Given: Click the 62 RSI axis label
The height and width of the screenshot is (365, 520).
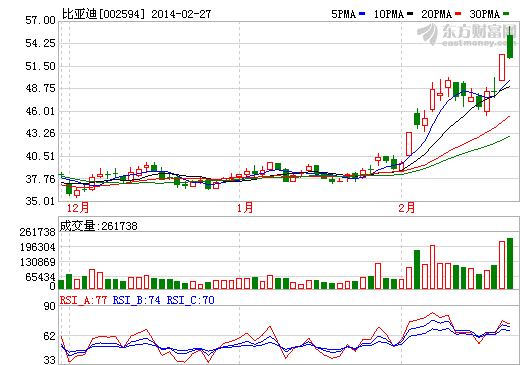Looking at the screenshot, I should 49,336.
